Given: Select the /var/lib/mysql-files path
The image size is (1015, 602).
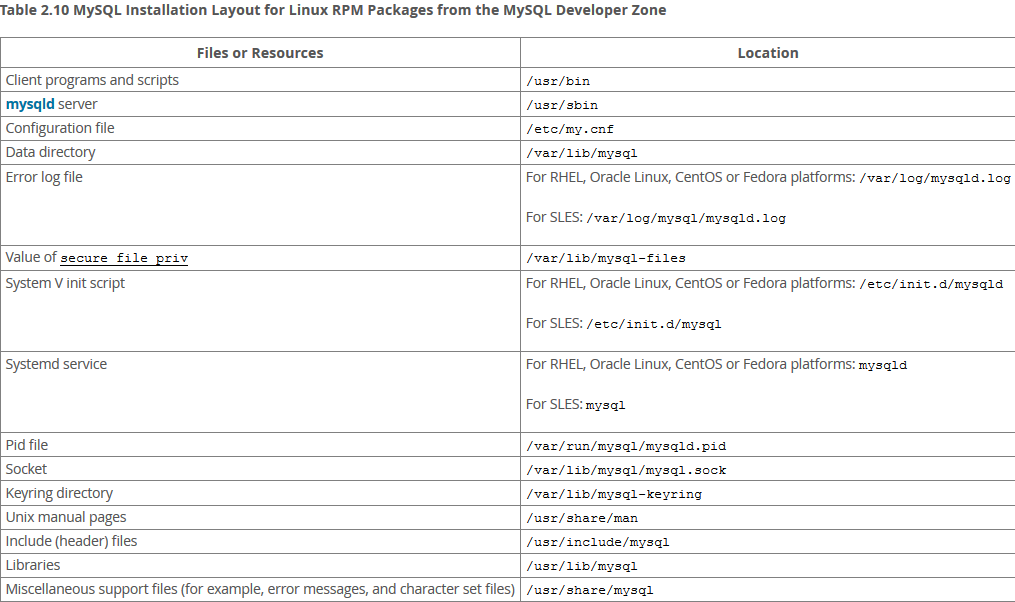Looking at the screenshot, I should point(606,258).
